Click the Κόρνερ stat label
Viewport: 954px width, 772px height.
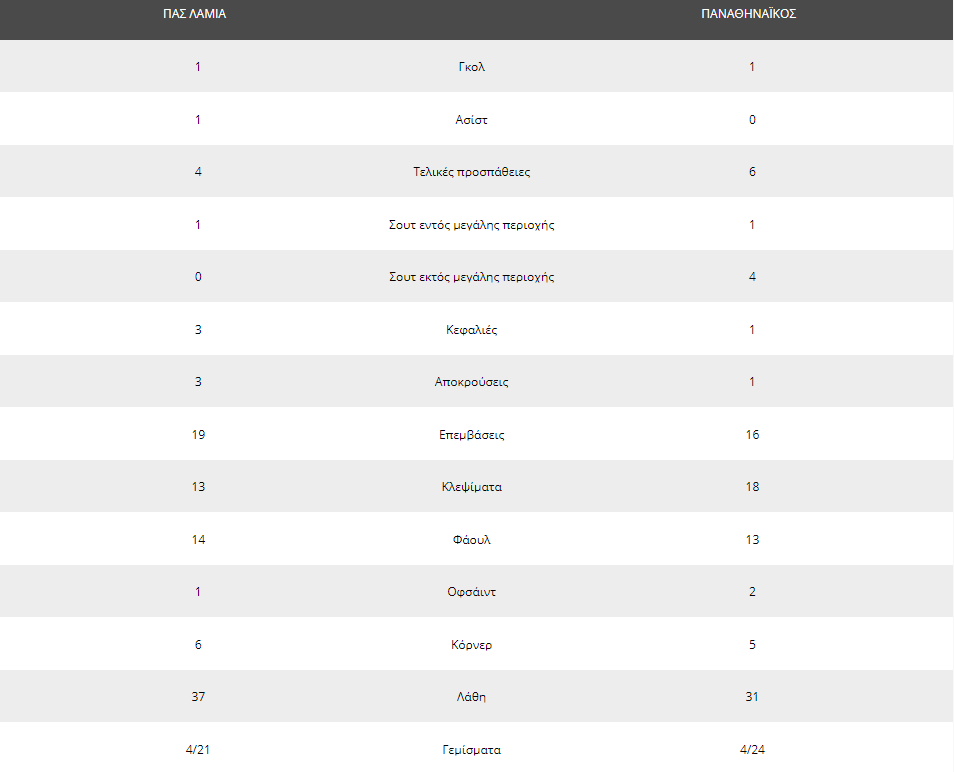click(x=472, y=645)
